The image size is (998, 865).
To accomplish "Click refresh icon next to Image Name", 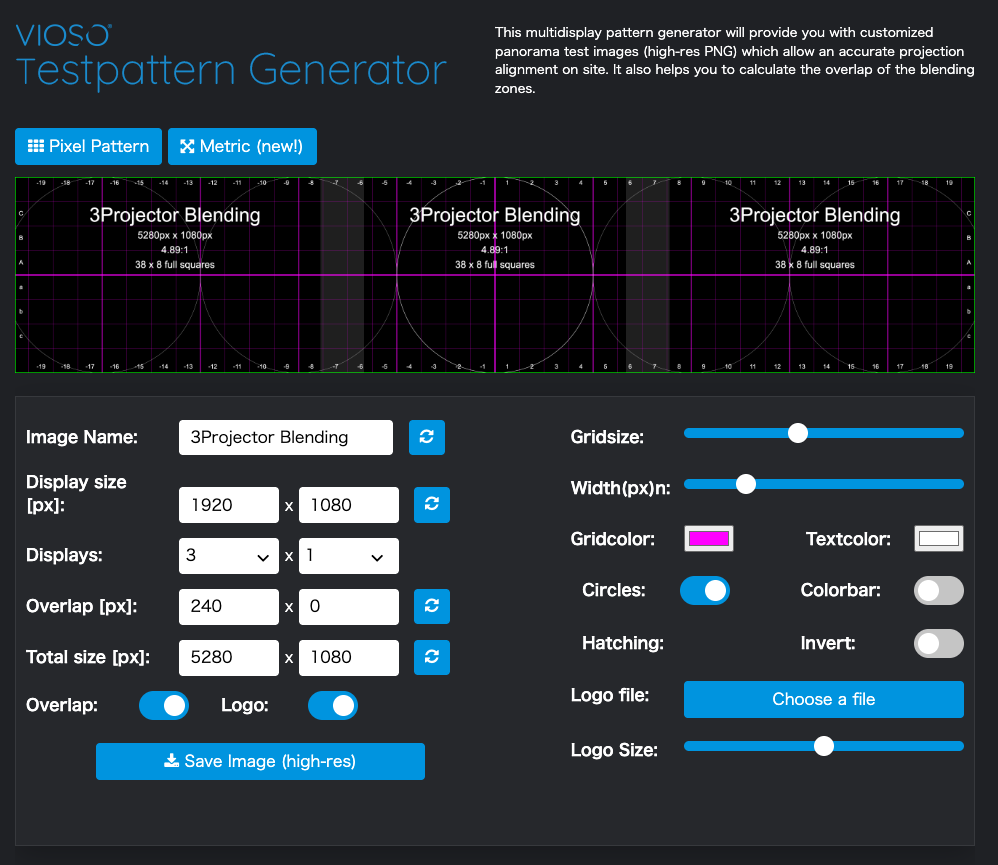I will tap(426, 437).
